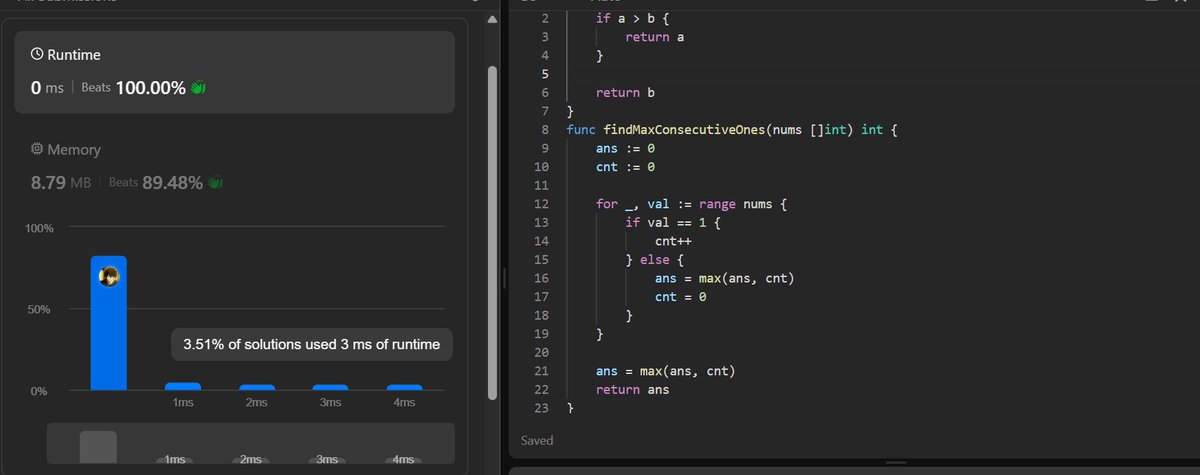
Task: Click the '3.51% of solutions used 3 ms' tooltip
Action: (x=312, y=345)
